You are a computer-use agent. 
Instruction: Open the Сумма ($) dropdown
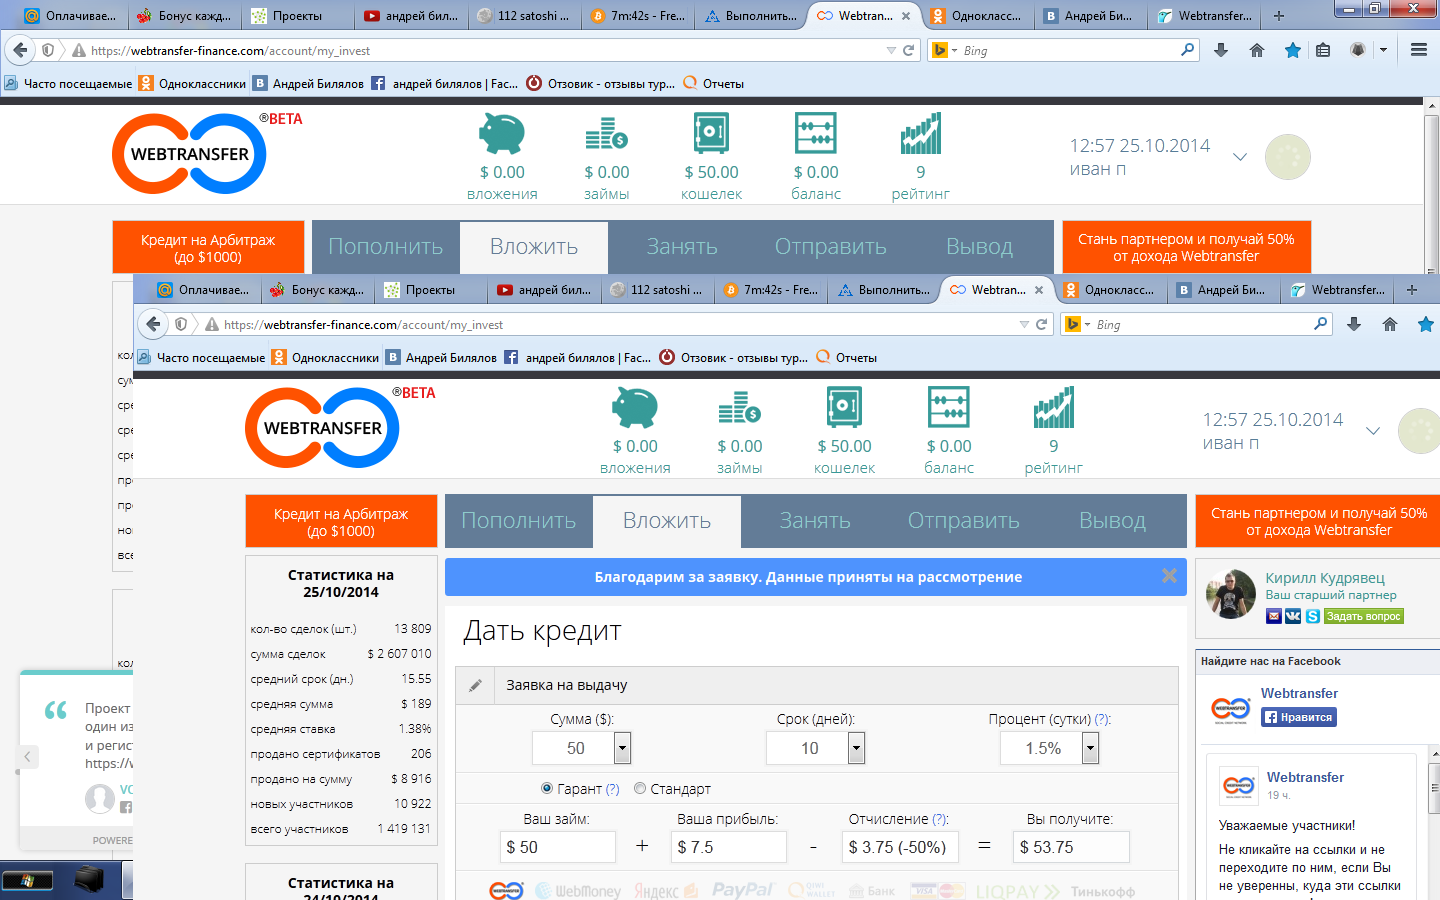[x=622, y=748]
